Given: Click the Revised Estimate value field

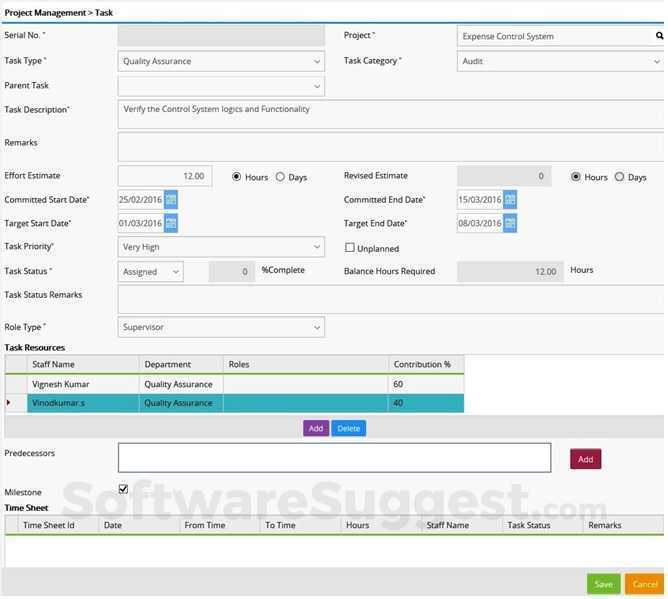Looking at the screenshot, I should (x=504, y=176).
